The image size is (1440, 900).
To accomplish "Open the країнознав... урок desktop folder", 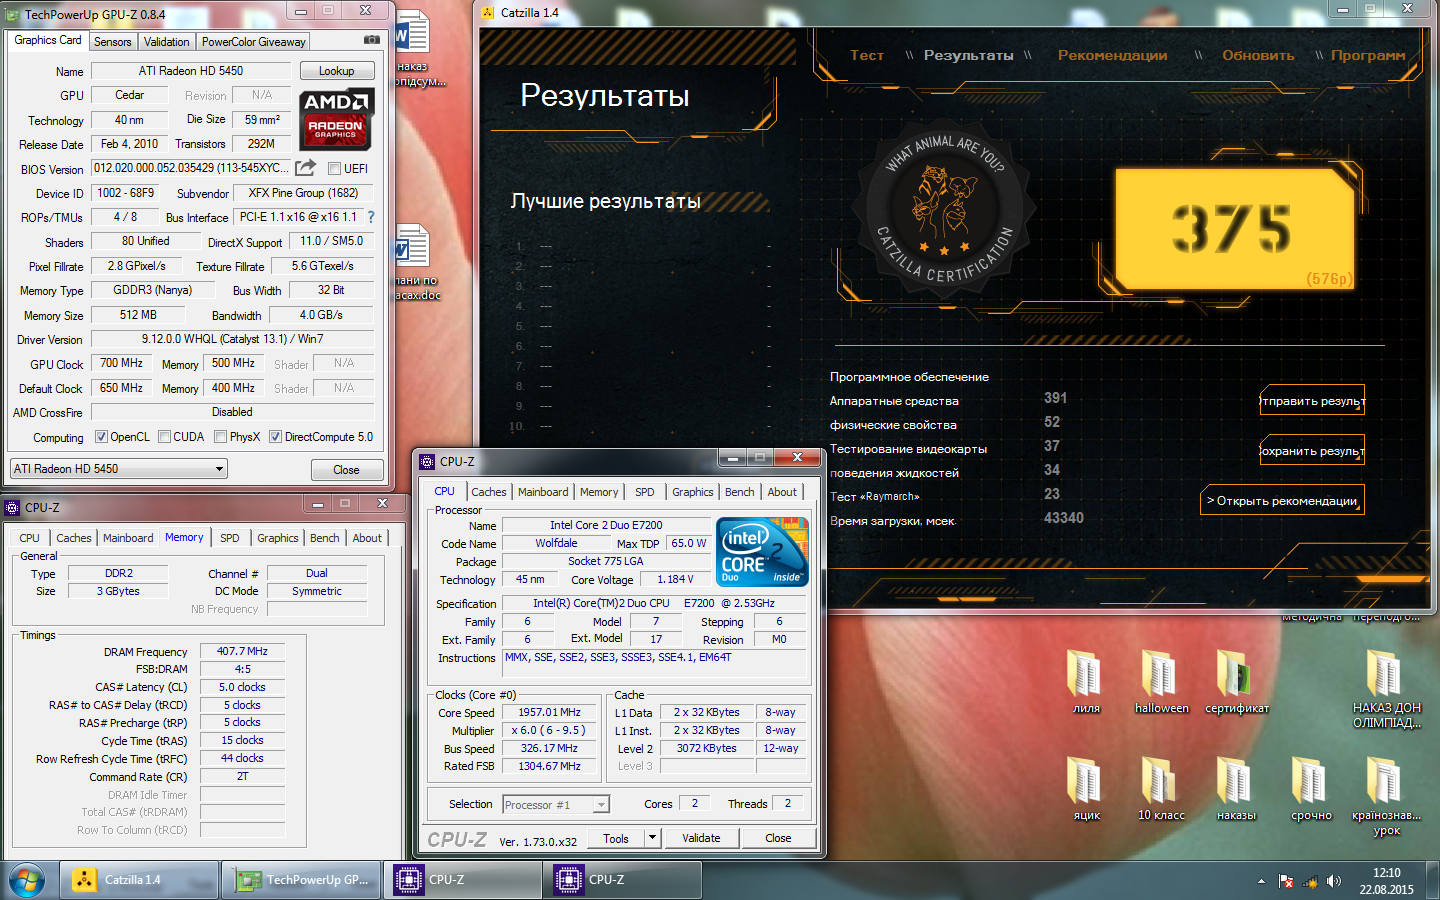I will (1386, 796).
